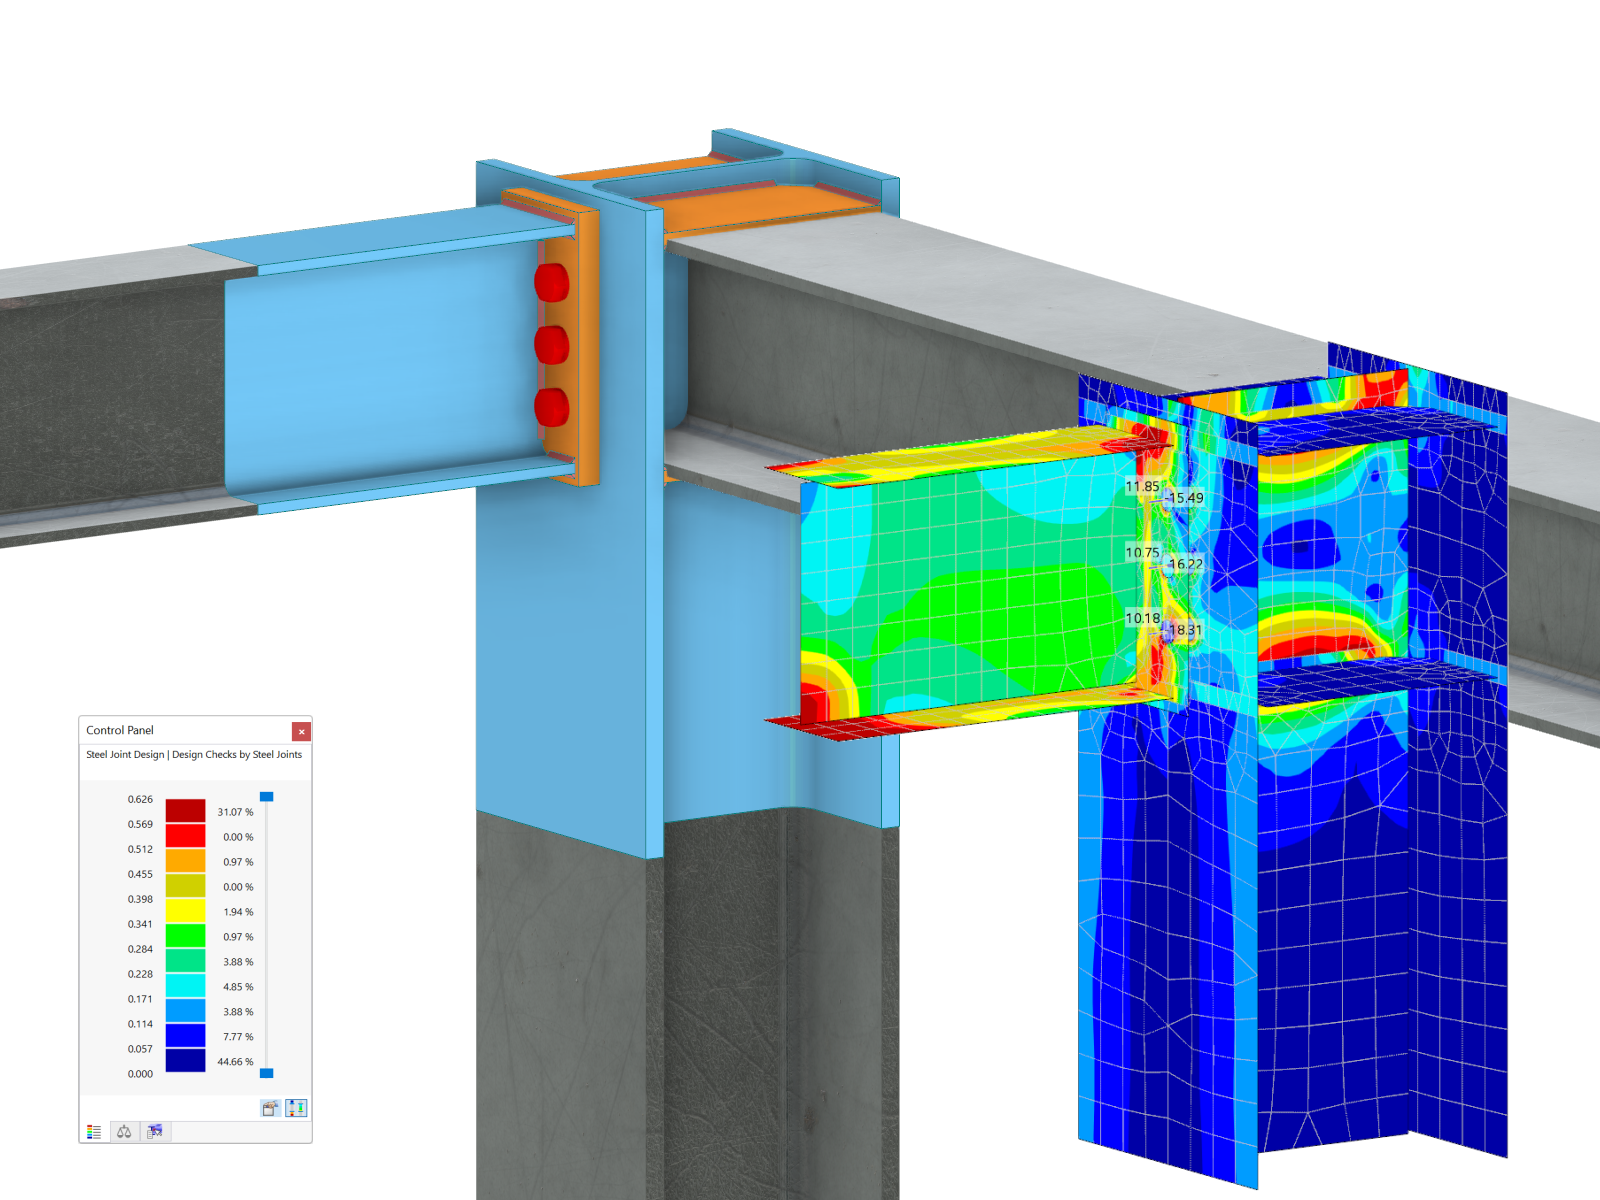The height and width of the screenshot is (1200, 1600).
Task: Select the bottom red bolt on end plate
Action: (551, 408)
